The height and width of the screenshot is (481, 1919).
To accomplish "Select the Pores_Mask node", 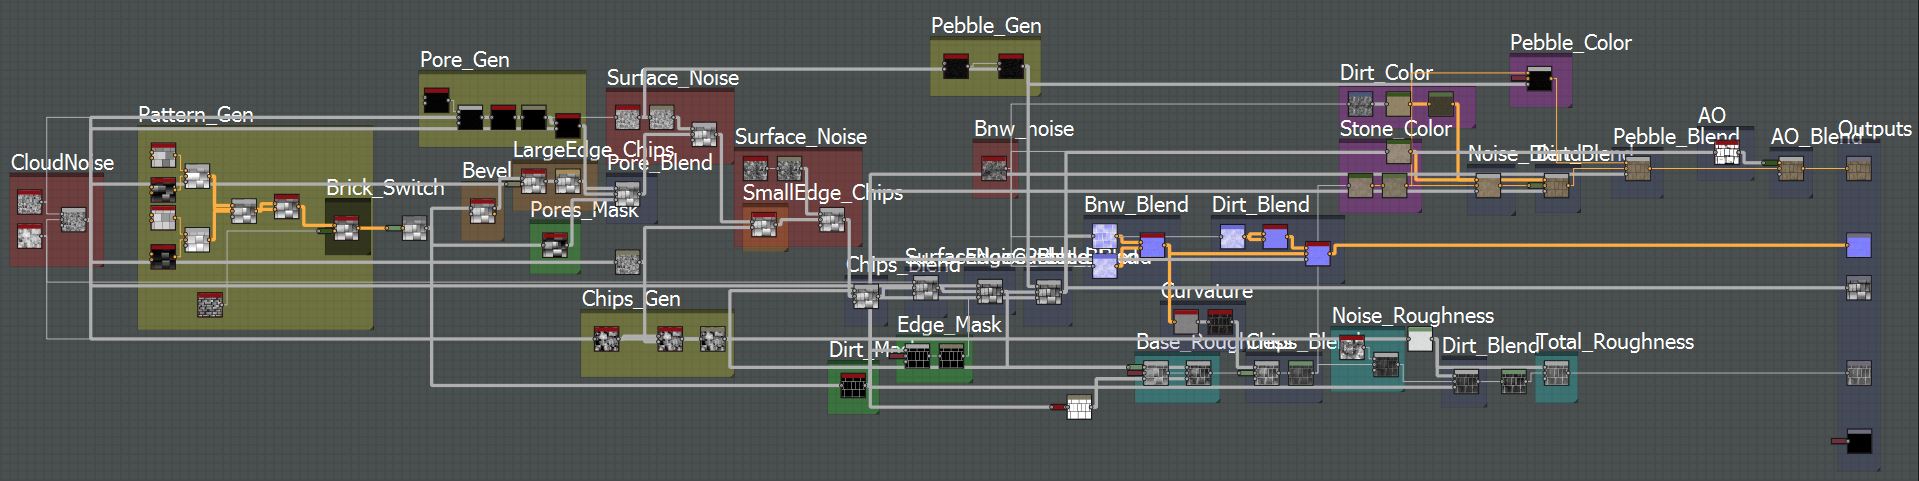I will click(554, 243).
